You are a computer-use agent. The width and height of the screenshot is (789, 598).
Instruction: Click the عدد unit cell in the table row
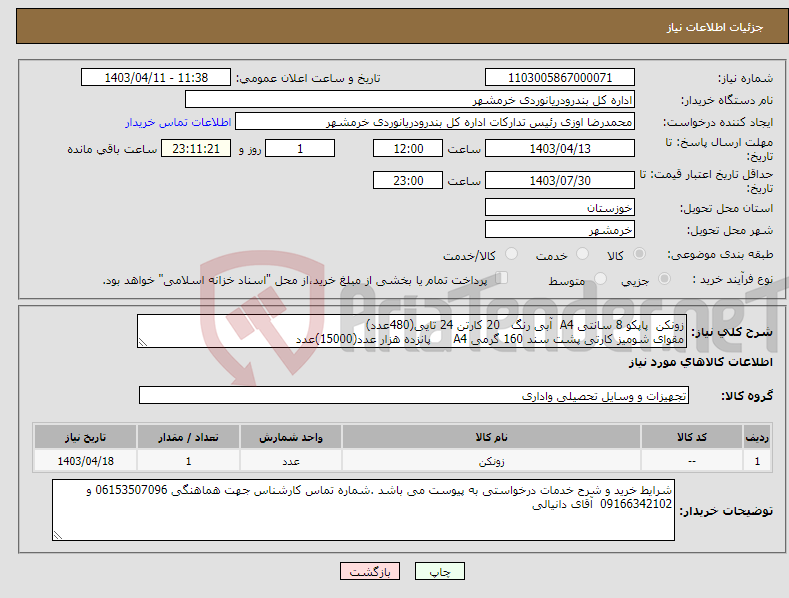point(291,461)
